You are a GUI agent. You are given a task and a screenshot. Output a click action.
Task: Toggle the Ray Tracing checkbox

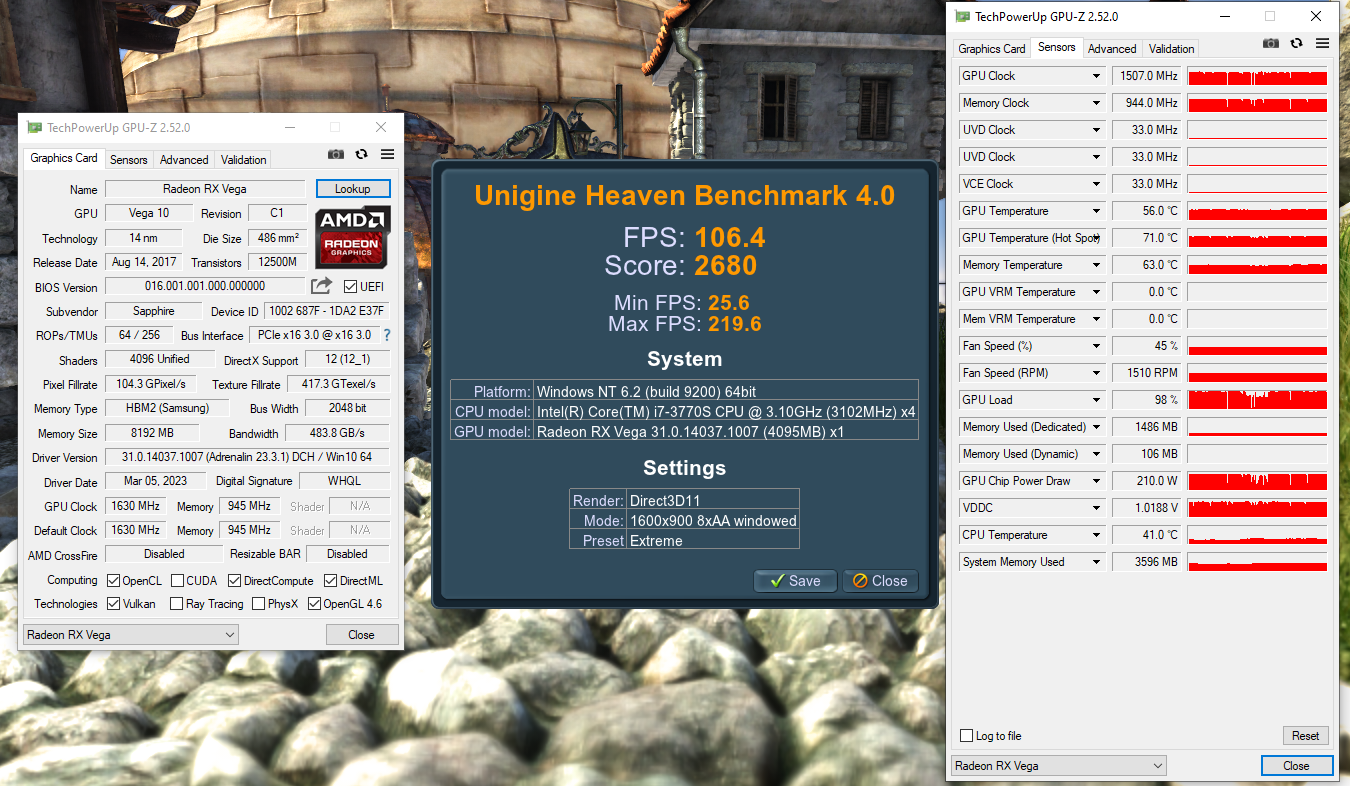point(176,604)
